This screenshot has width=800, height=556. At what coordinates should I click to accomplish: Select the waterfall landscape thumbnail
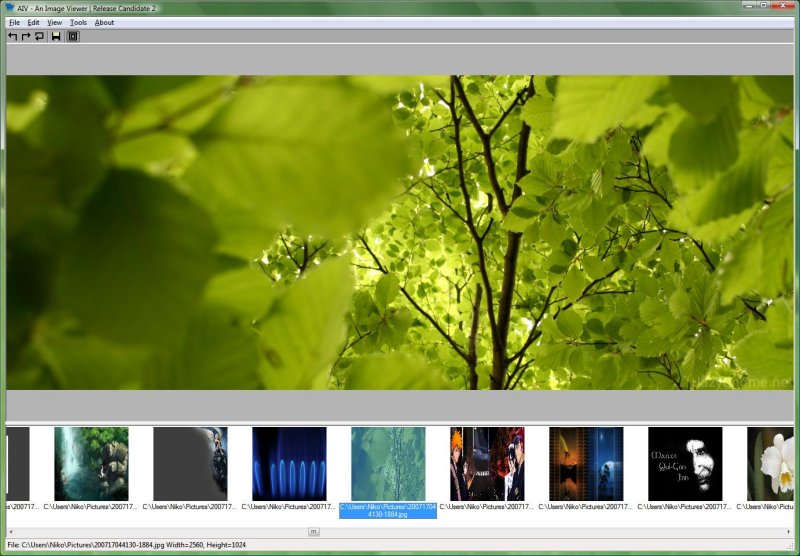(91, 464)
